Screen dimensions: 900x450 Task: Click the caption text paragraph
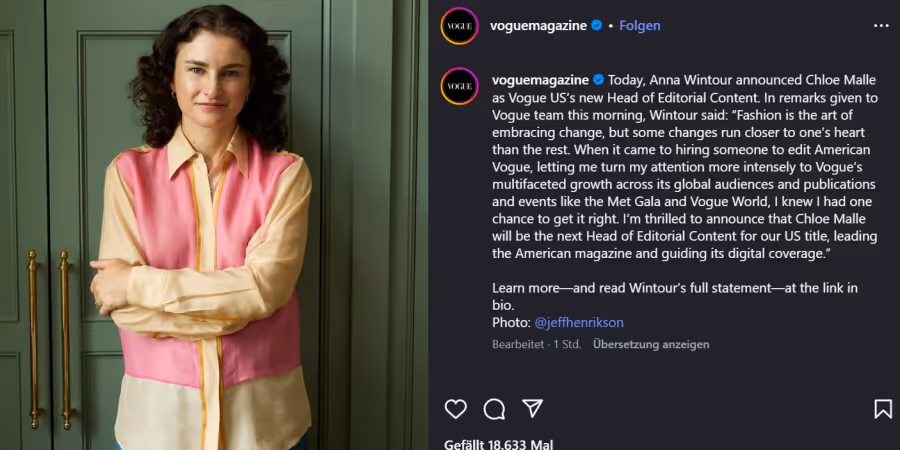[685, 167]
